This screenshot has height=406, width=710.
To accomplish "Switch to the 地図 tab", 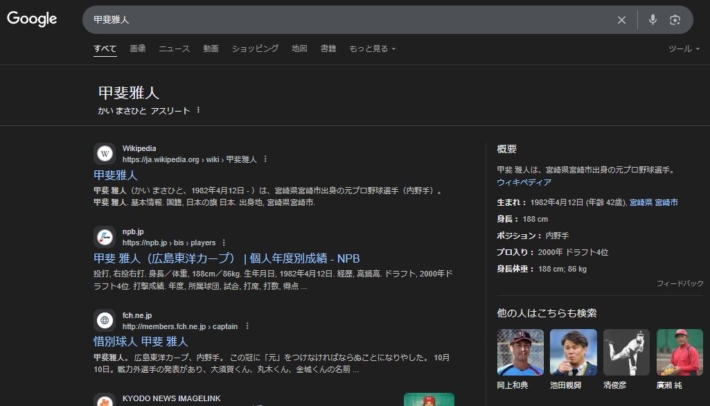I will tap(299, 48).
